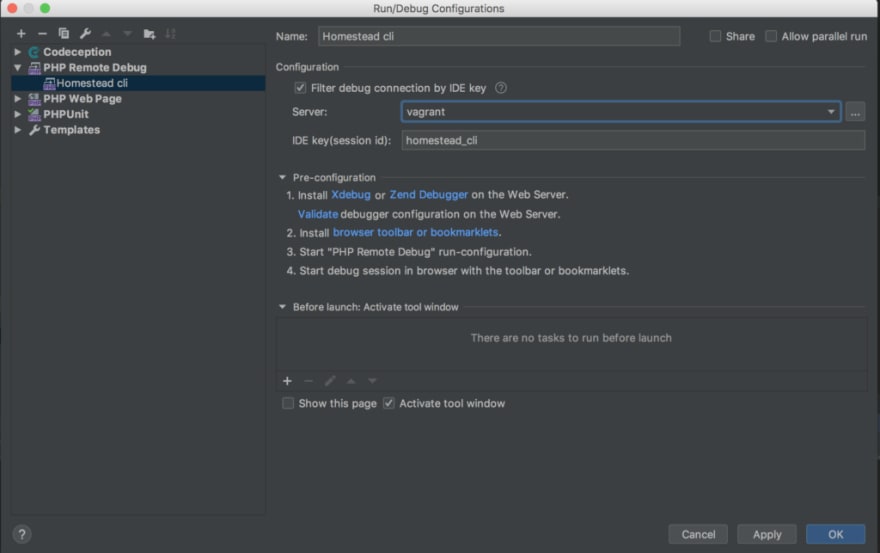This screenshot has width=880, height=553.
Task: Move before-launch task up
Action: click(x=351, y=381)
